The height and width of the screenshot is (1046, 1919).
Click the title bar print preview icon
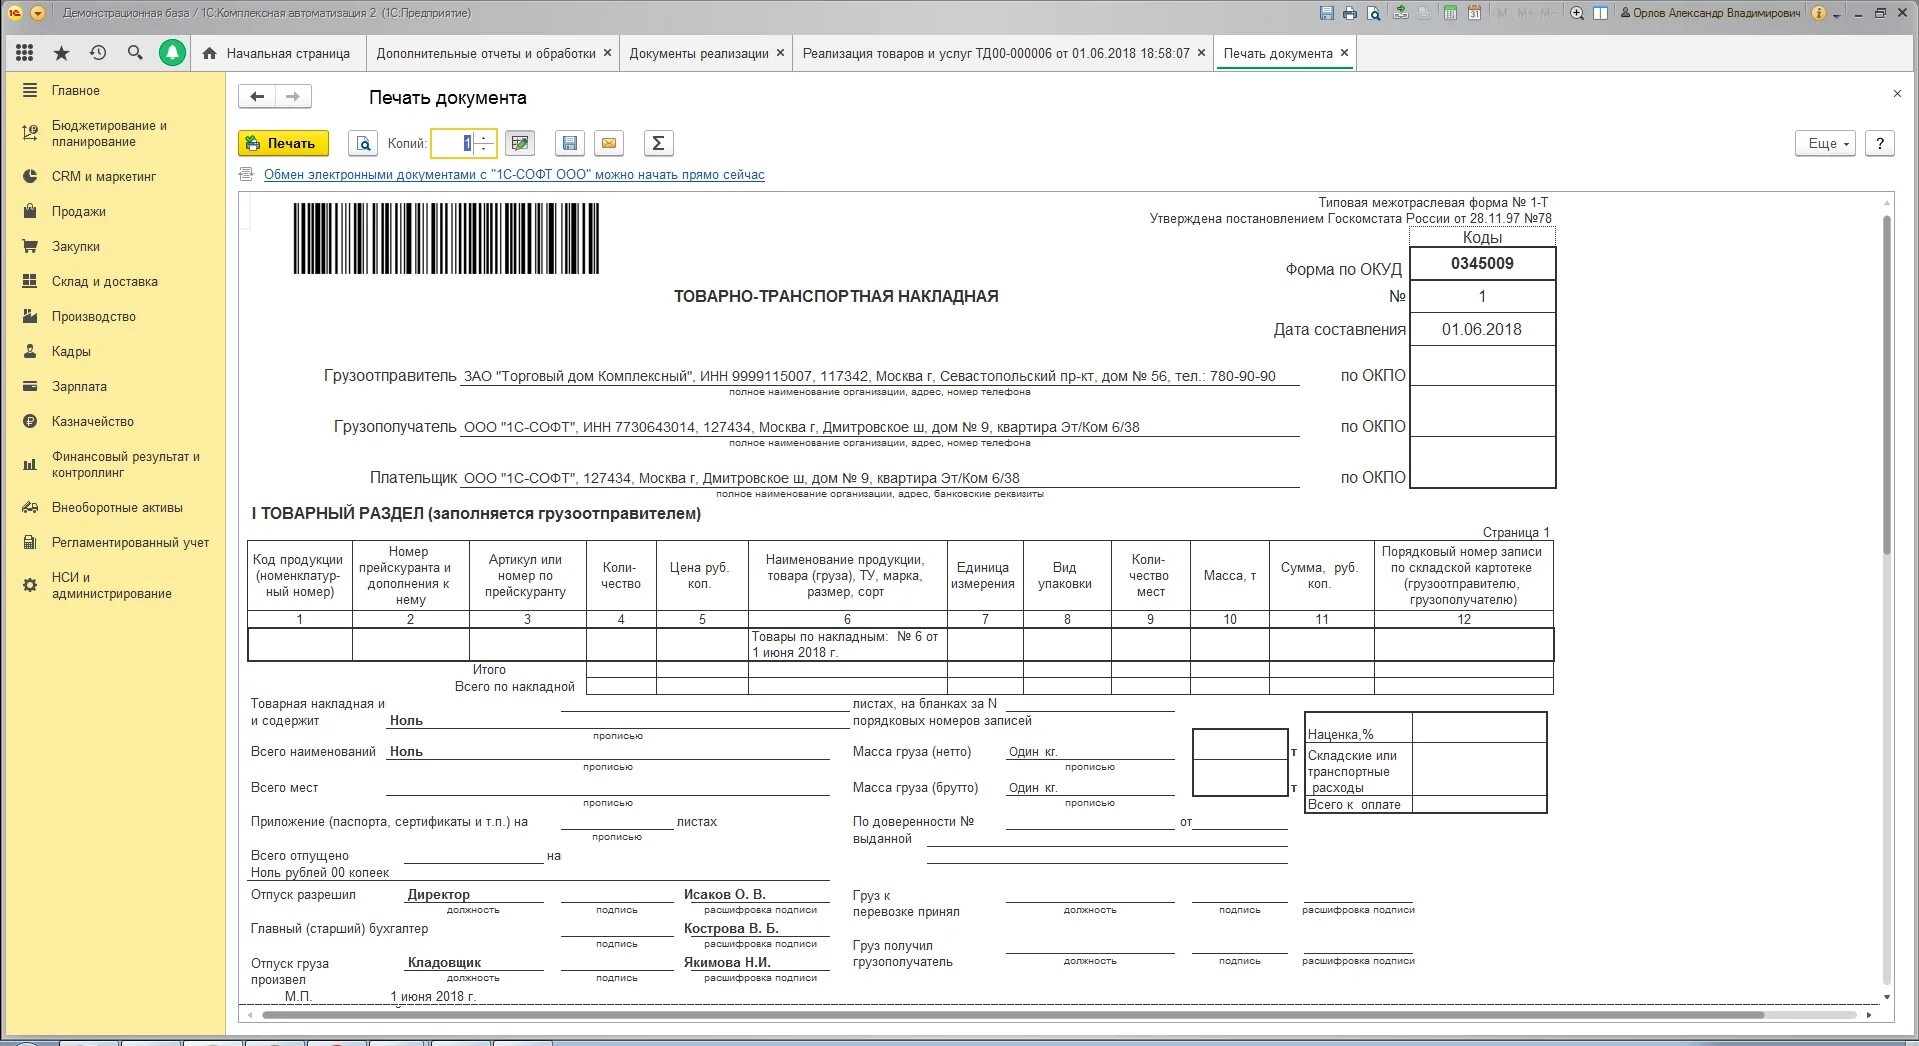point(1374,13)
